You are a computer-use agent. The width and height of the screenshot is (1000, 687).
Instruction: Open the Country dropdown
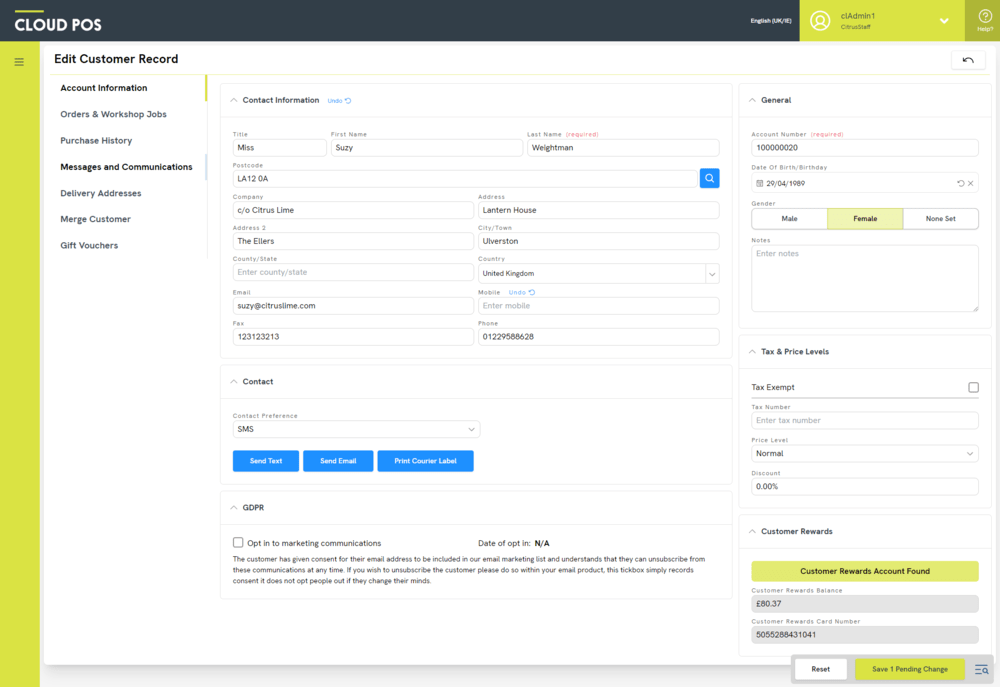pyautogui.click(x=712, y=274)
